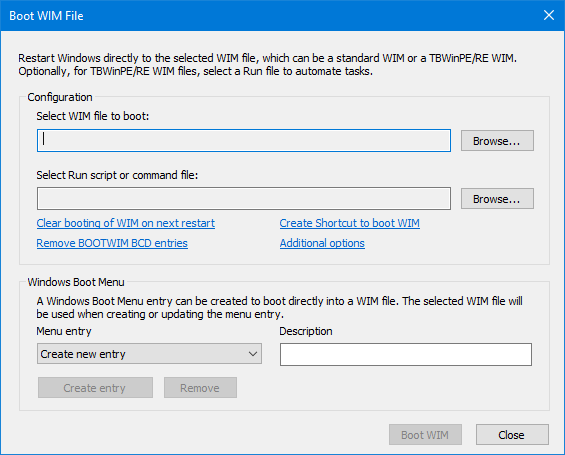Click the Menu entry label
The width and height of the screenshot is (565, 455).
pos(64,331)
